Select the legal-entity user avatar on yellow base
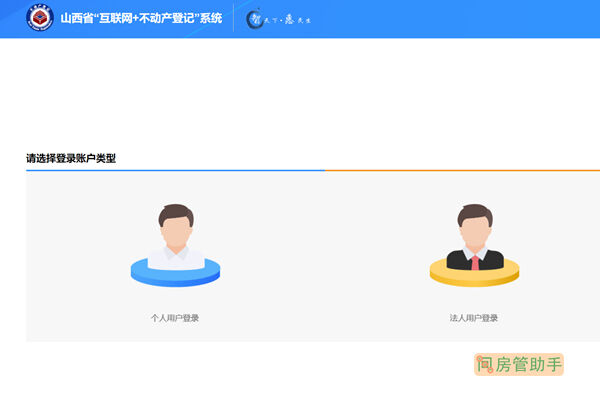 pos(474,245)
